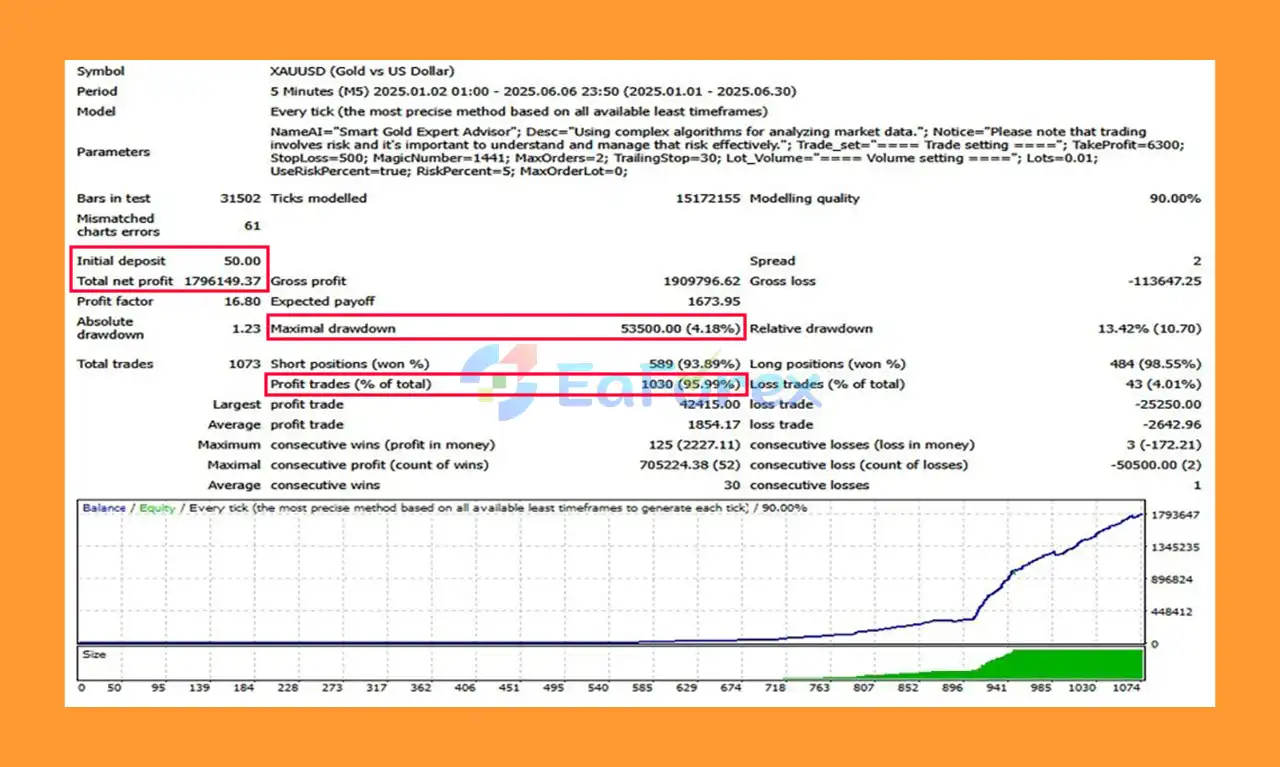The image size is (1280, 767).
Task: Click the 1074 label on horizontal axis
Action: tap(1127, 688)
